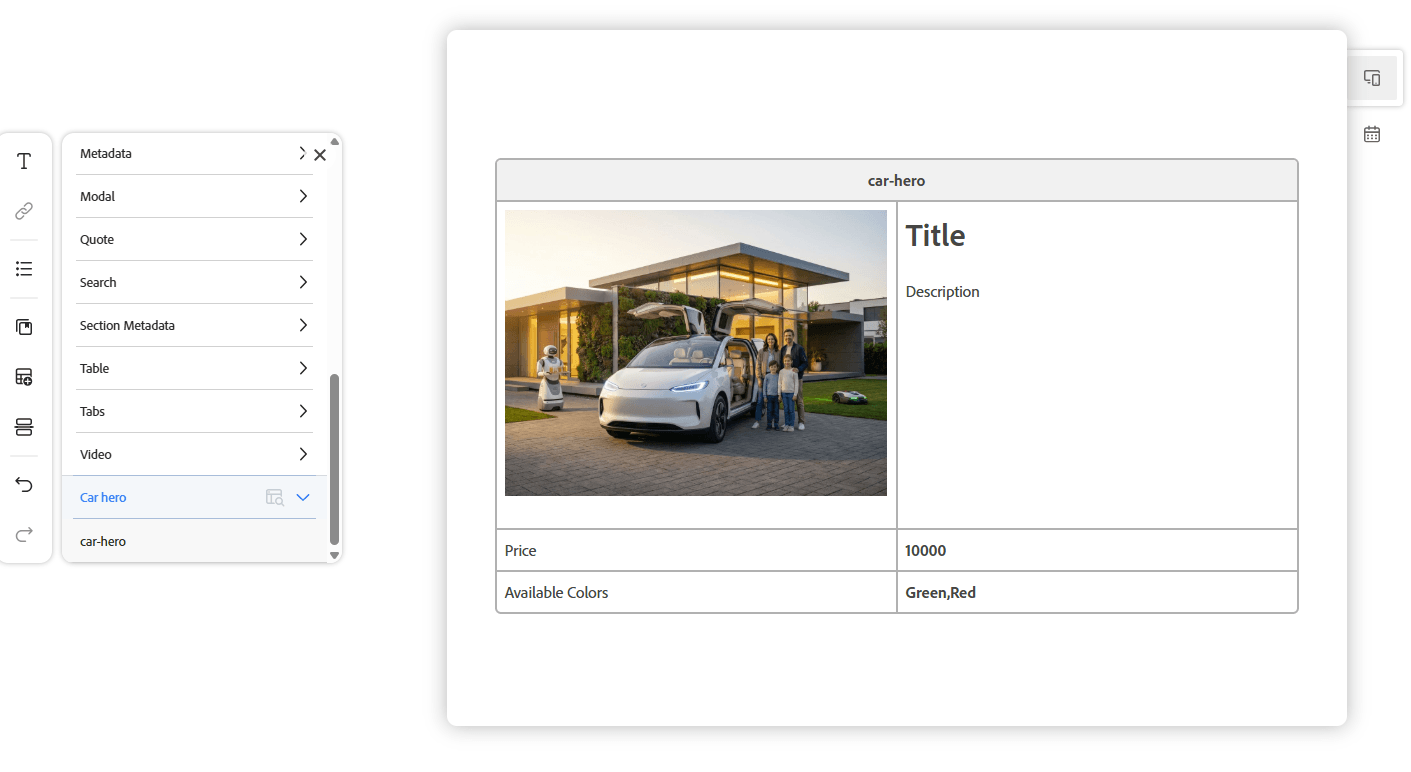This screenshot has width=1411, height=772.
Task: Click the library scrollbar up arrow
Action: pyautogui.click(x=334, y=141)
